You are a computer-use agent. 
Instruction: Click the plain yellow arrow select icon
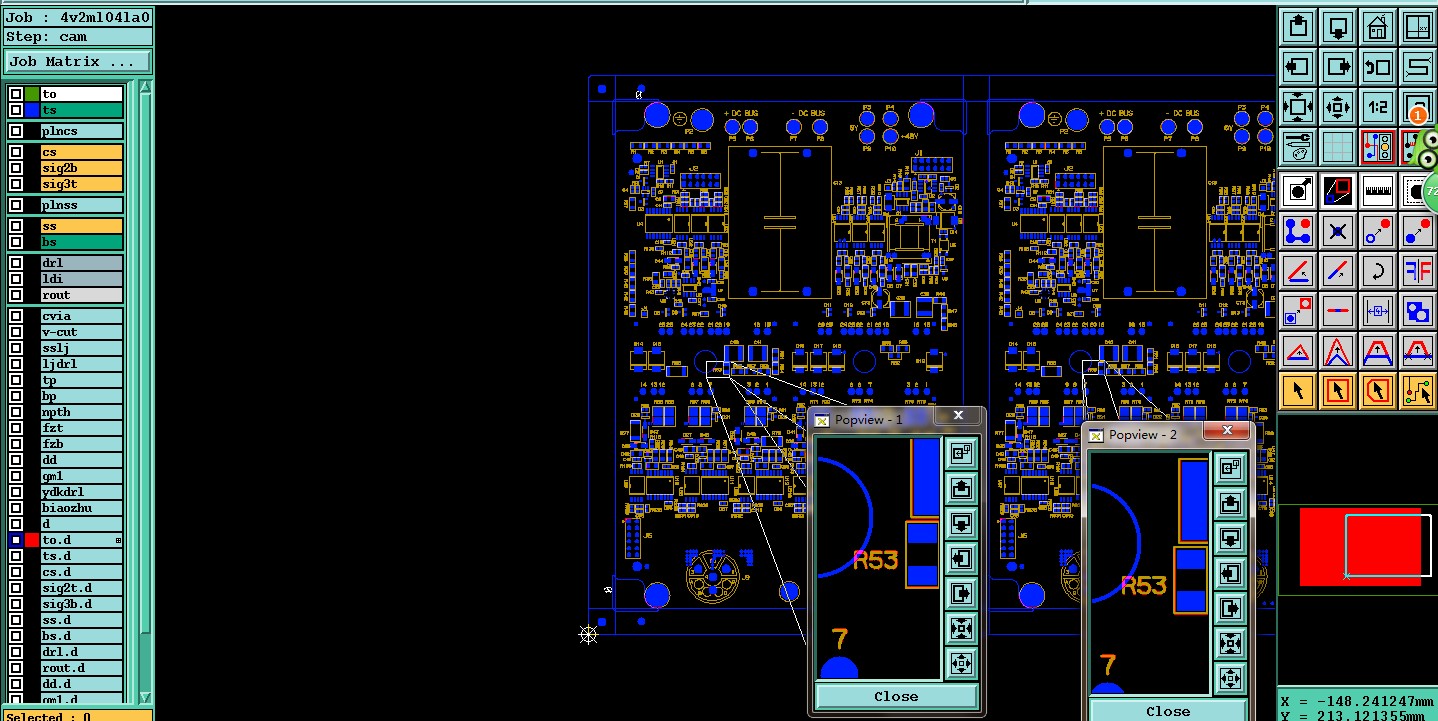pyautogui.click(x=1298, y=391)
